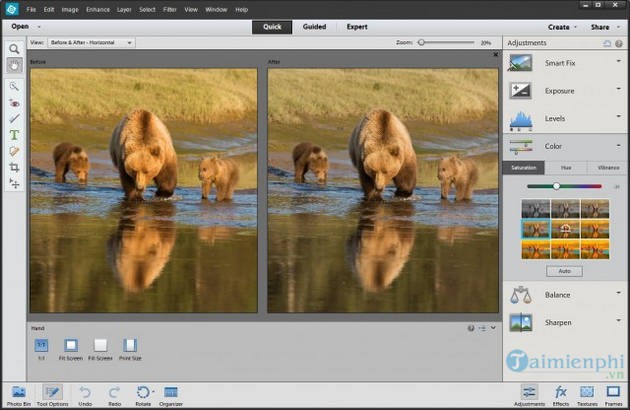Select the Whiten Teeth tool
The height and width of the screenshot is (410, 630).
[14, 119]
